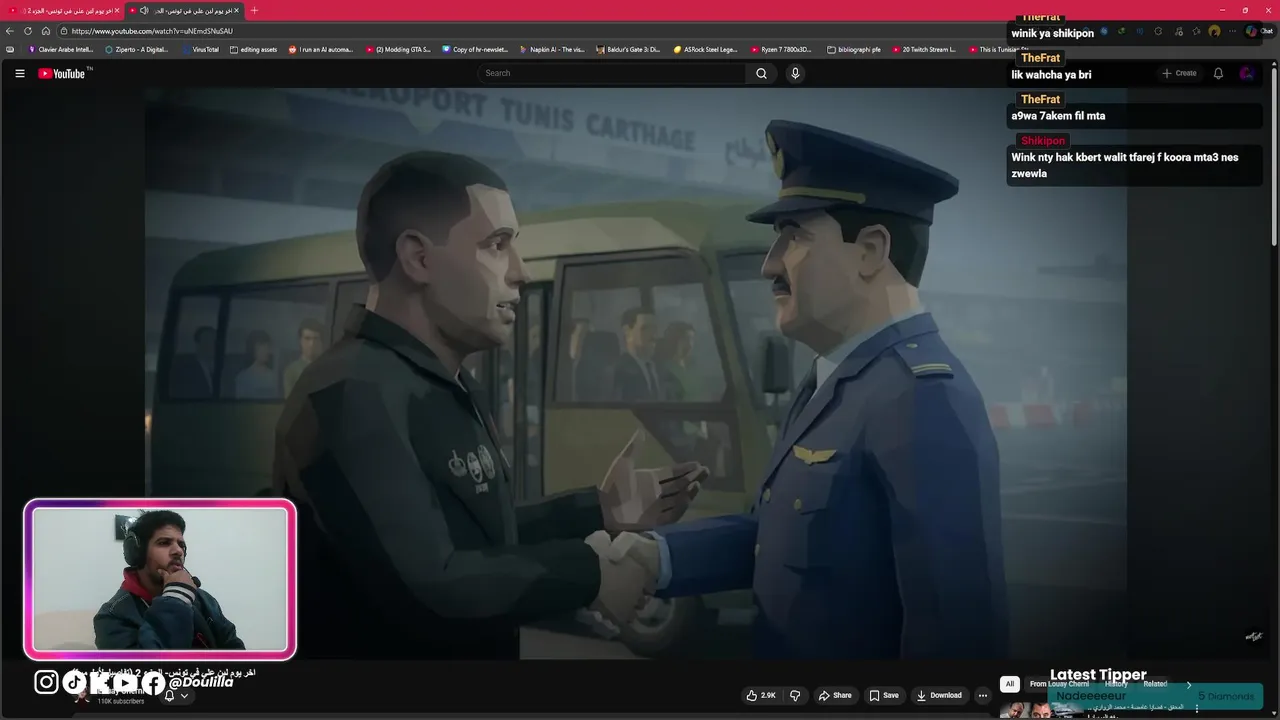
Task: Open a new browser tab with plus
Action: click(x=254, y=10)
